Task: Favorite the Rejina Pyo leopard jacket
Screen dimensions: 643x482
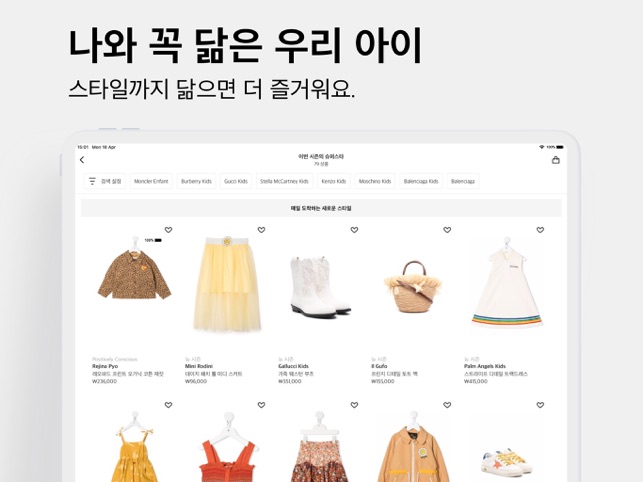Action: click(168, 230)
